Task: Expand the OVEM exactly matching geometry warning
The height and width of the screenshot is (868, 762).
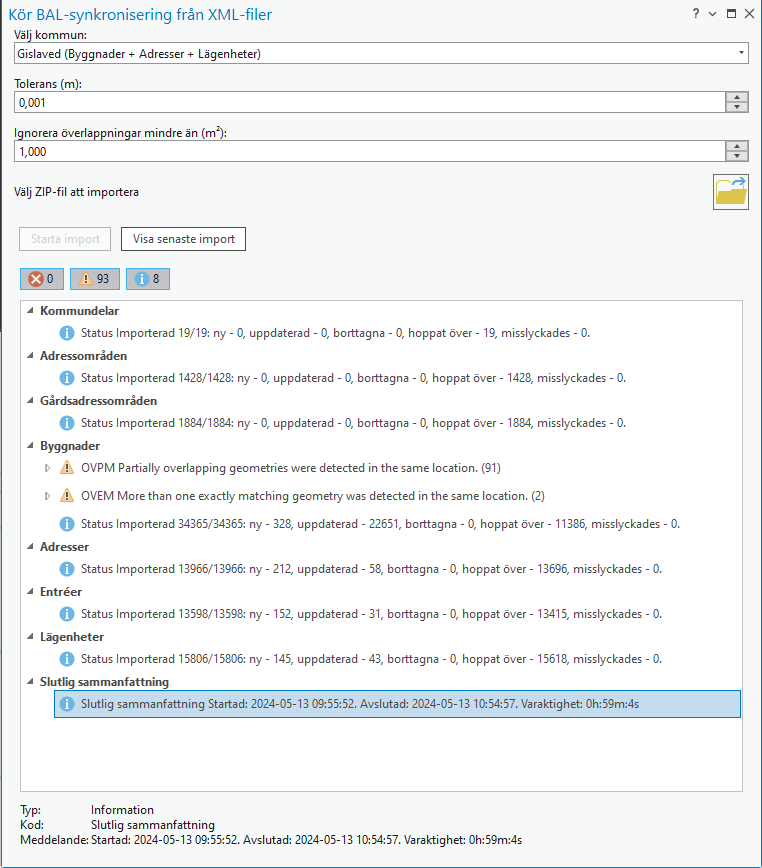Action: (x=46, y=496)
